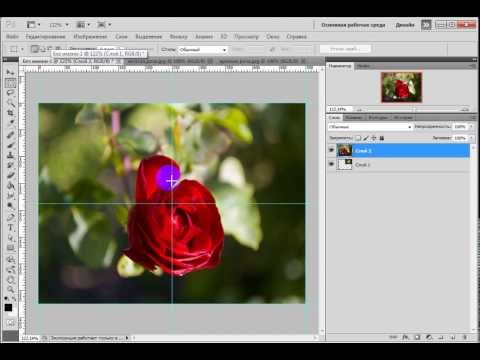Delete layer with the trash icon
Viewport: 480px width, 360px height.
pos(465,337)
